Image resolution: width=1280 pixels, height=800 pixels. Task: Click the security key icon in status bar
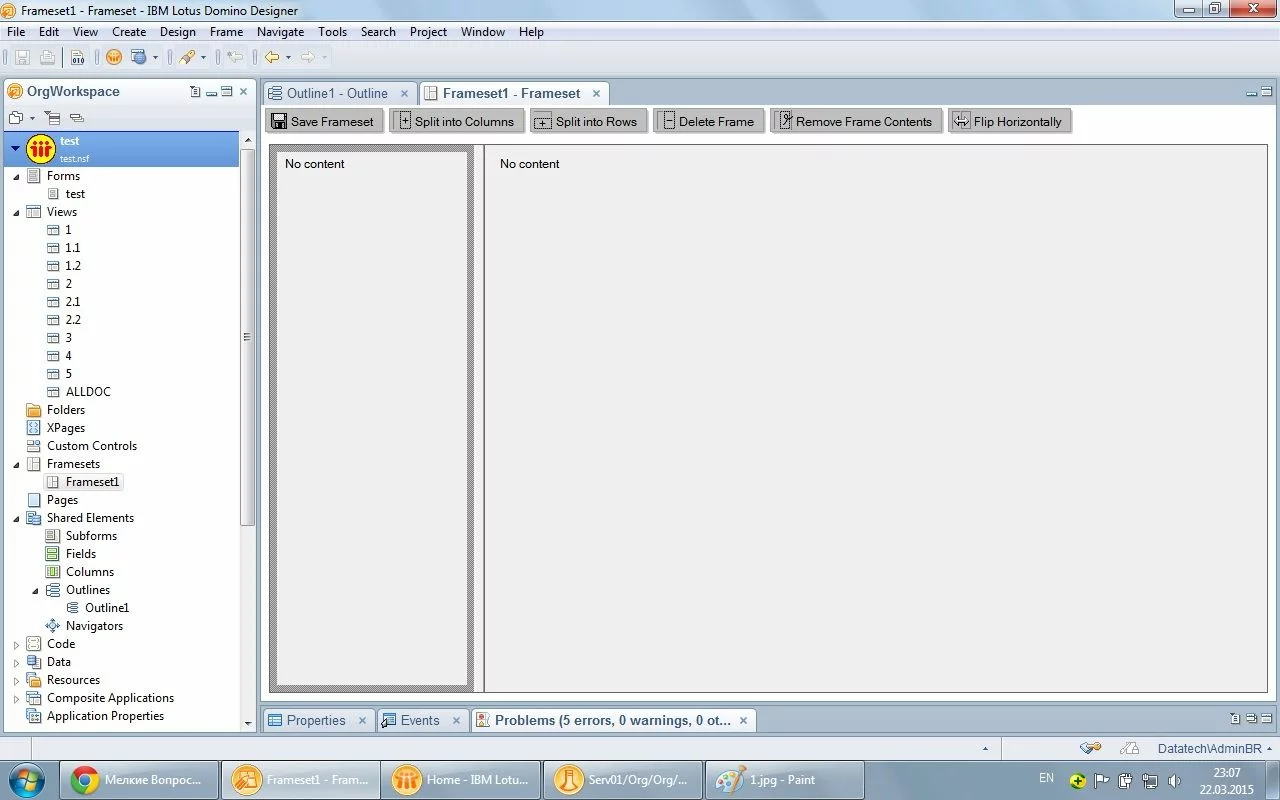click(x=1090, y=748)
